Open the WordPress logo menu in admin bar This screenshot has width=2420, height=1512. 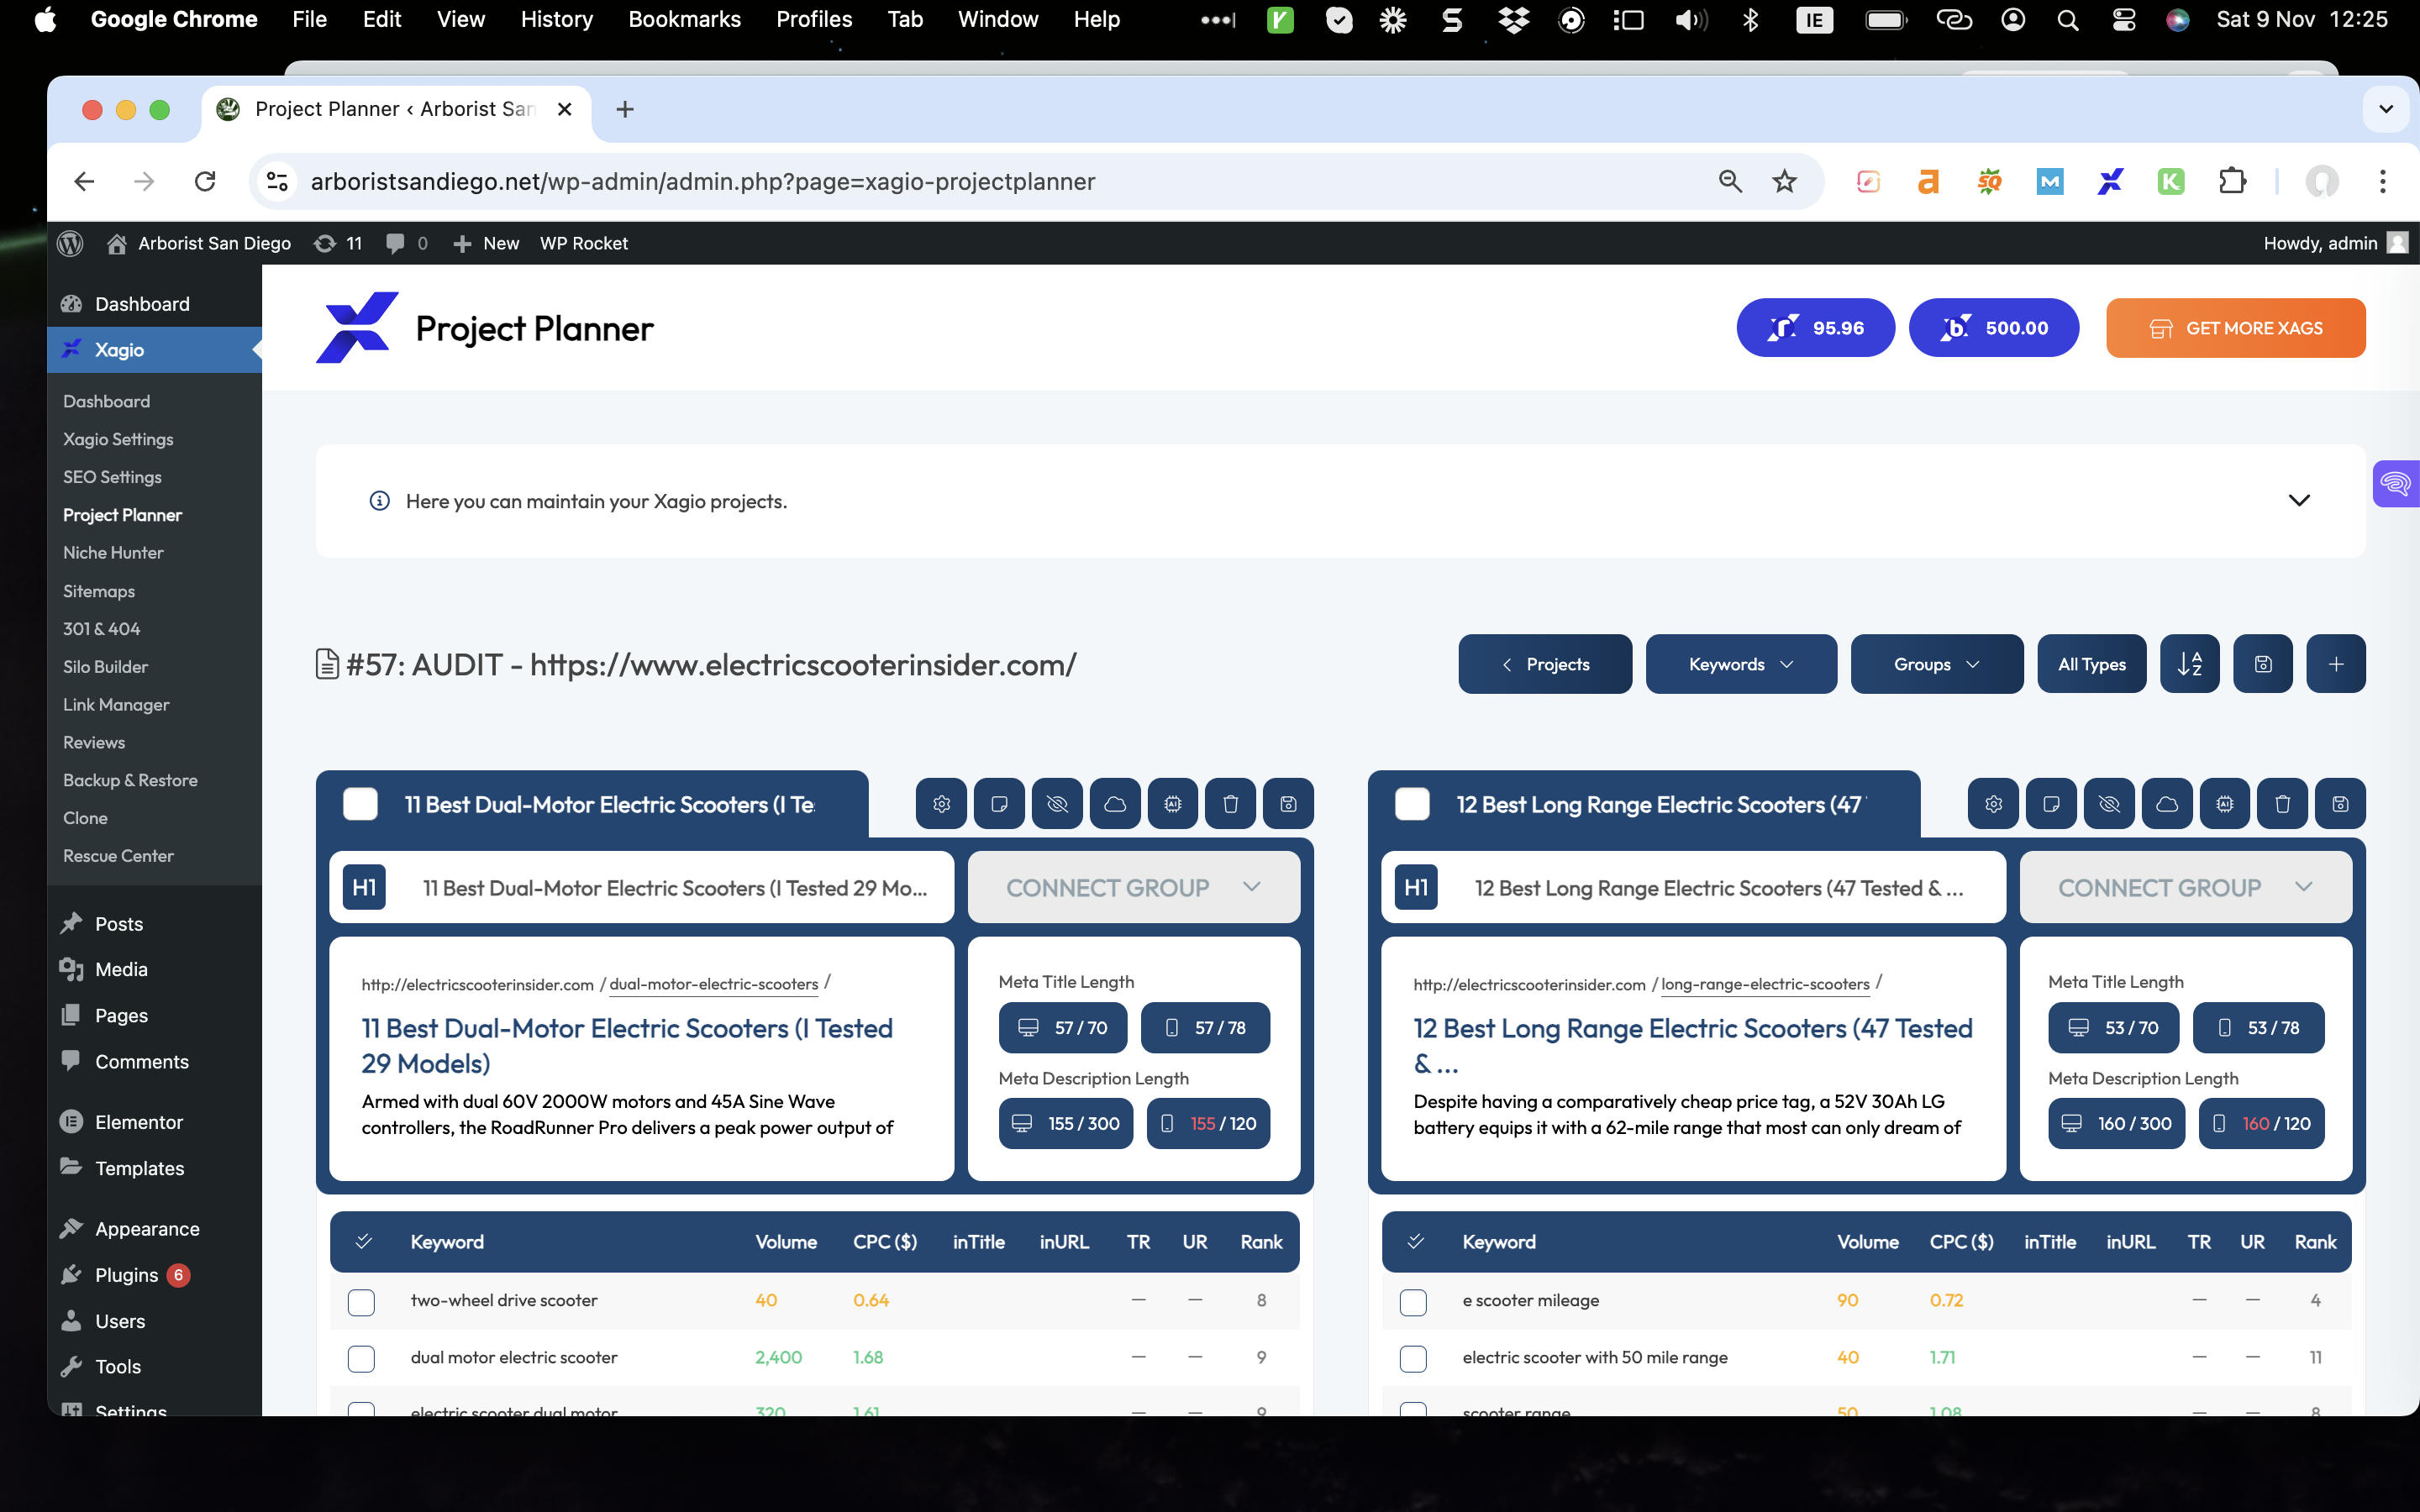[x=70, y=243]
